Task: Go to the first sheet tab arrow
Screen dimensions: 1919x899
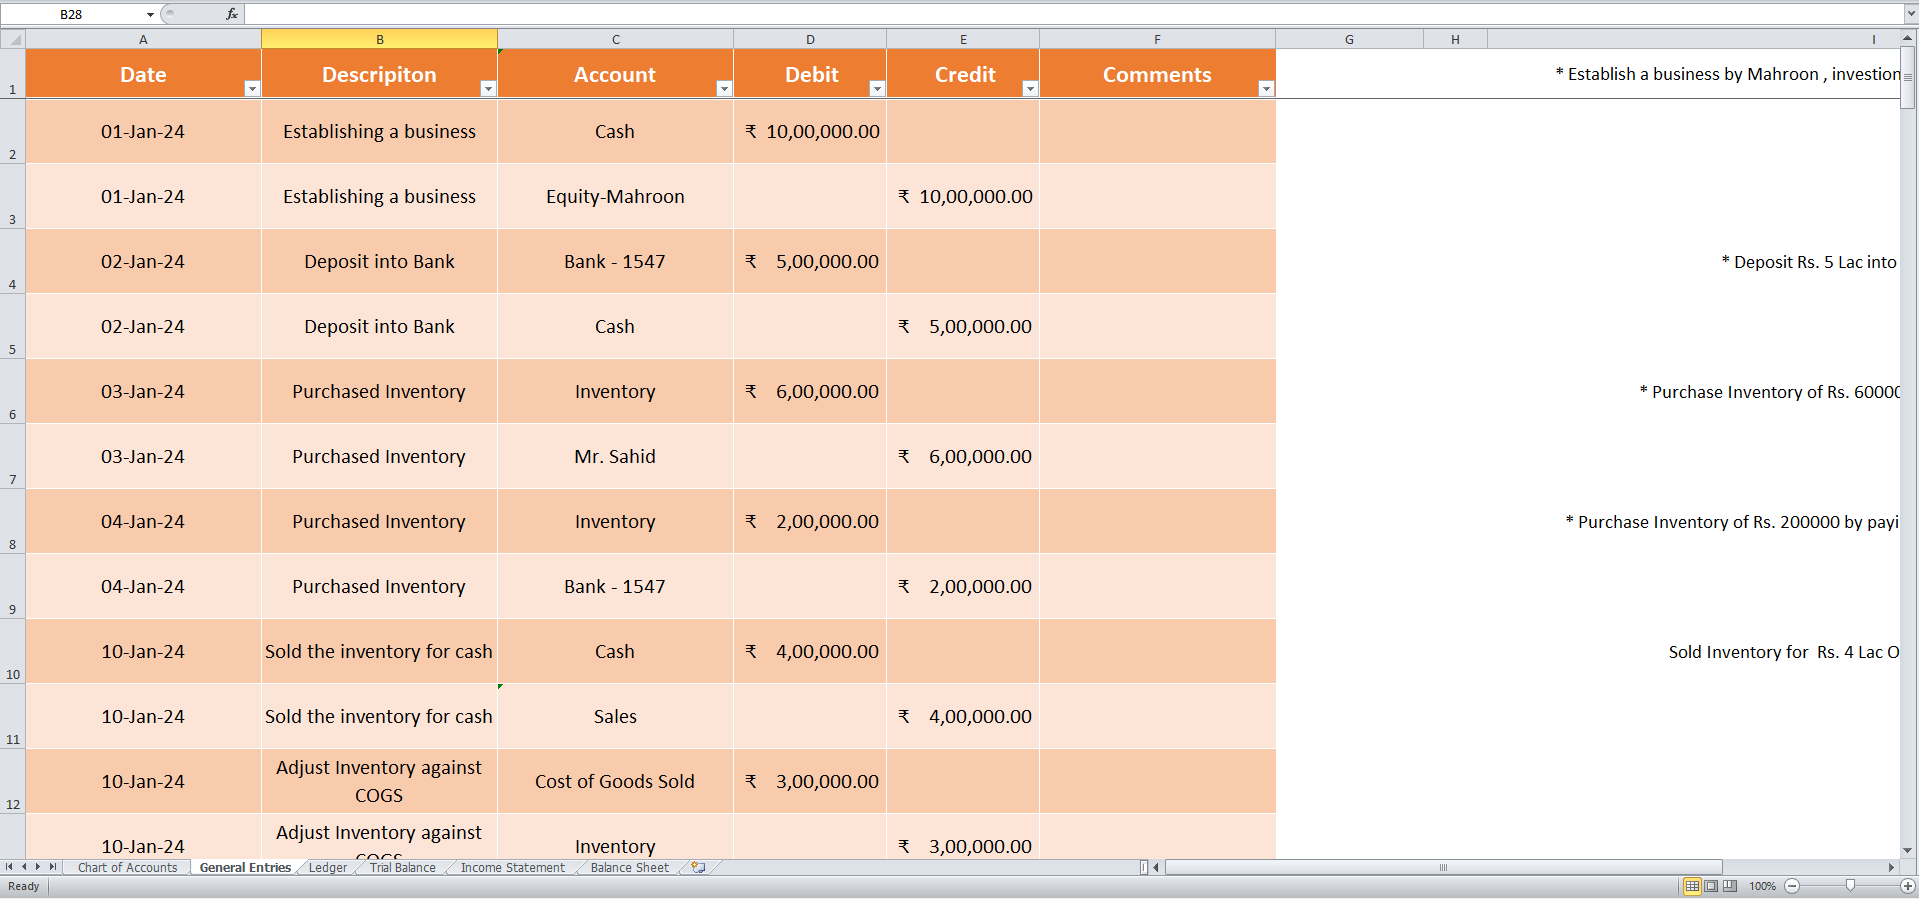Action: [x=9, y=867]
